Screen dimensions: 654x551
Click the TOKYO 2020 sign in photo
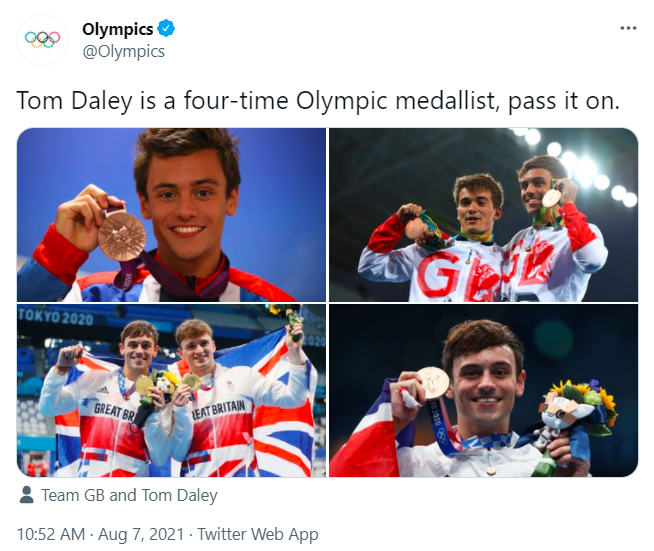[55, 316]
